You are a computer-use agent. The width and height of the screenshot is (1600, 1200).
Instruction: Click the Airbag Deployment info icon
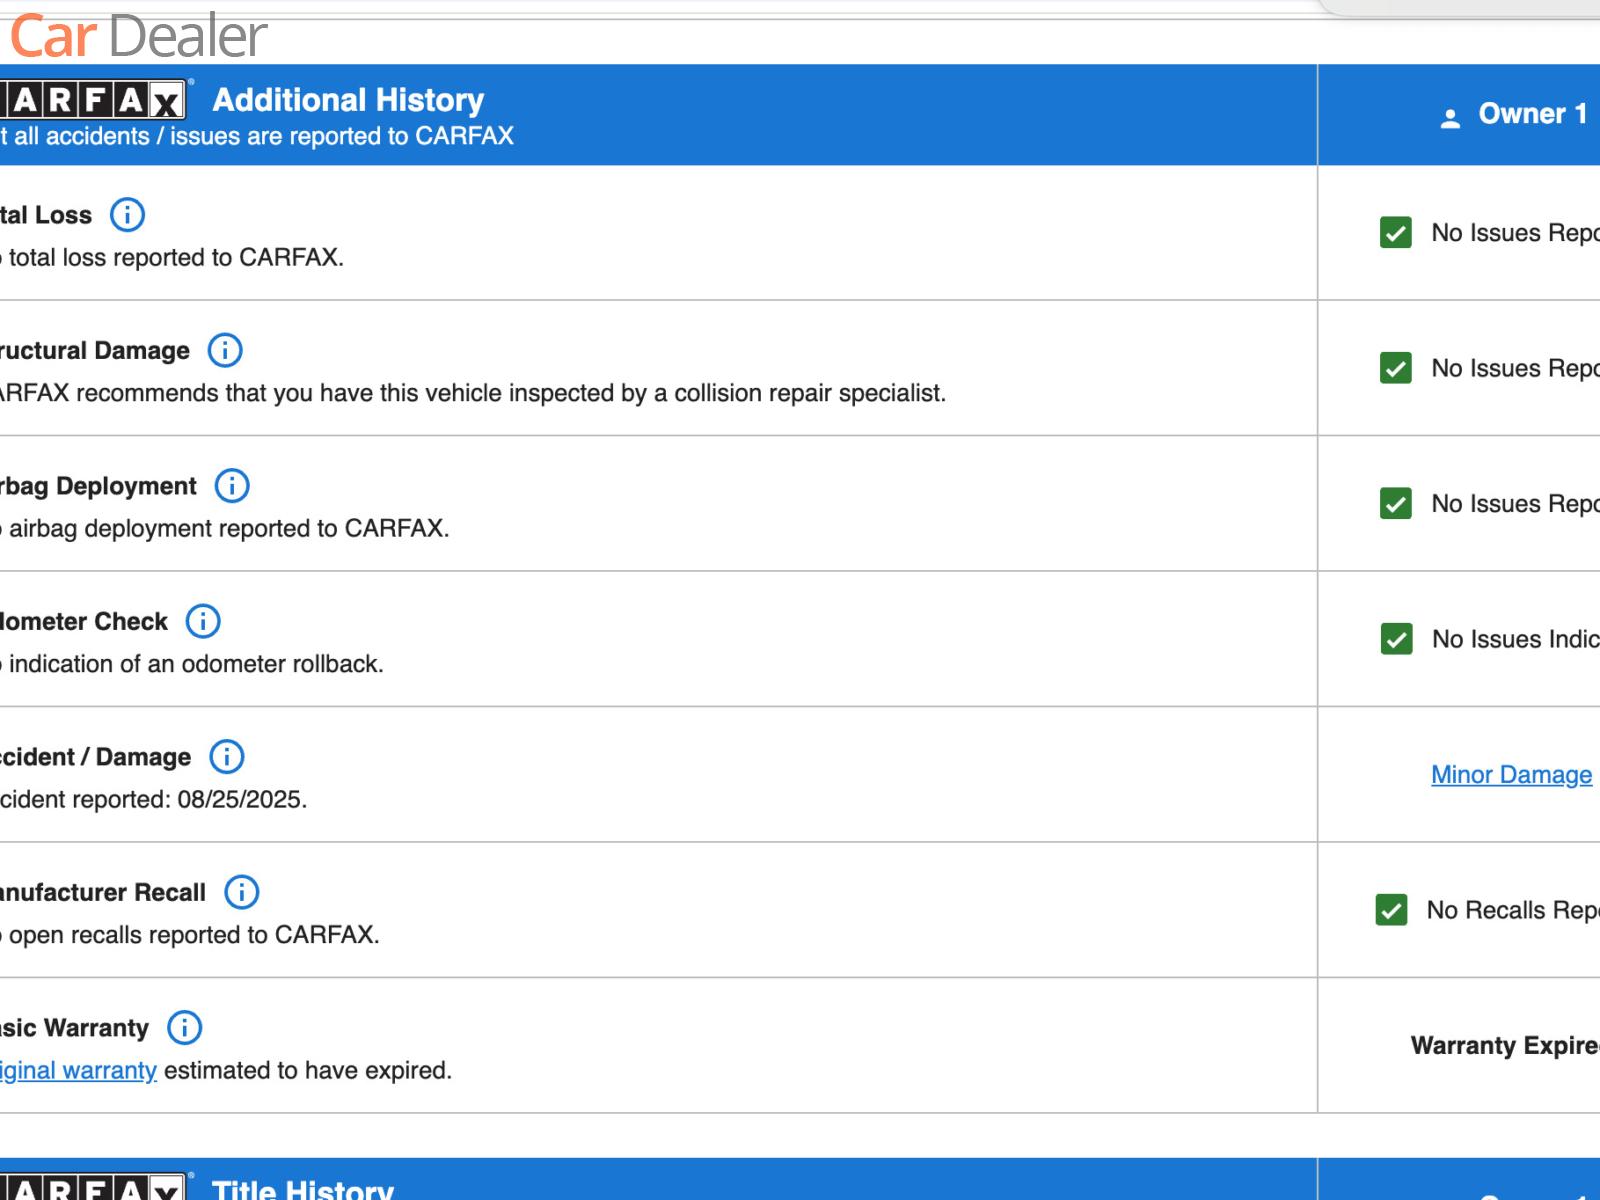coord(232,486)
